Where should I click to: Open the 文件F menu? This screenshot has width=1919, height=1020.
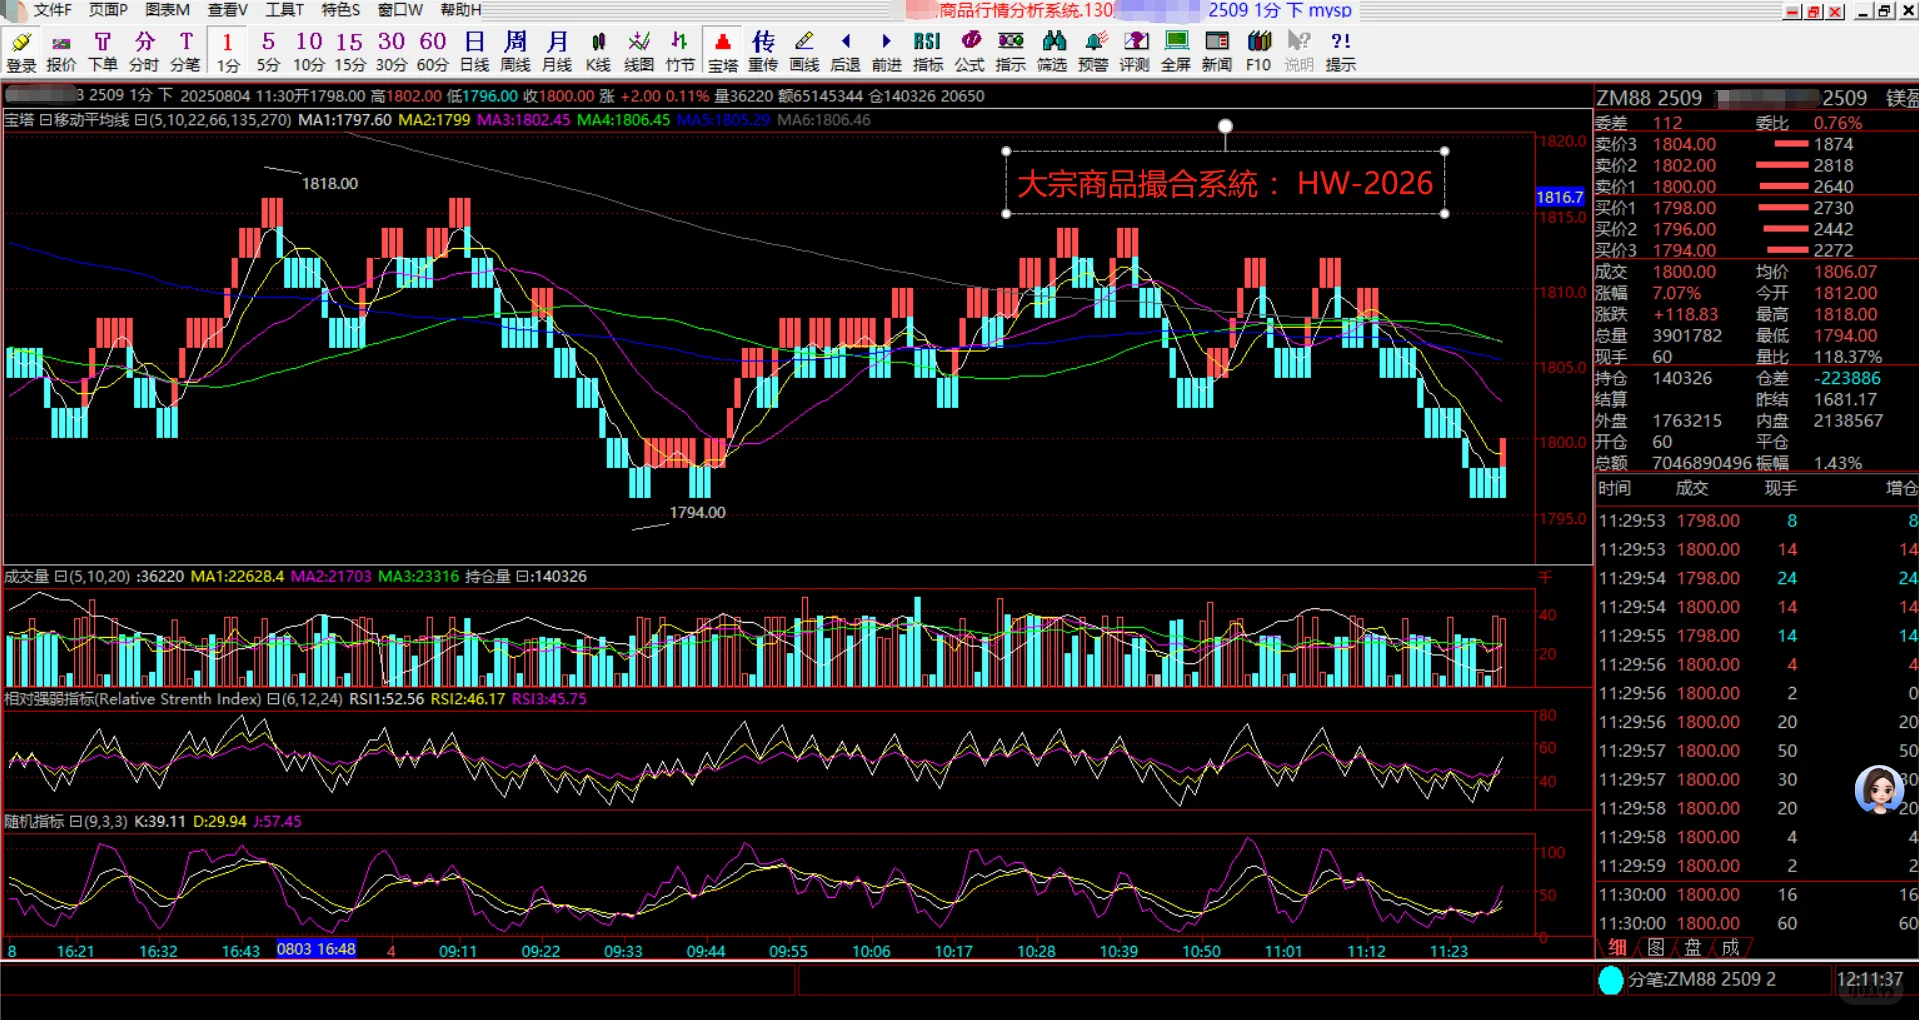click(x=53, y=10)
